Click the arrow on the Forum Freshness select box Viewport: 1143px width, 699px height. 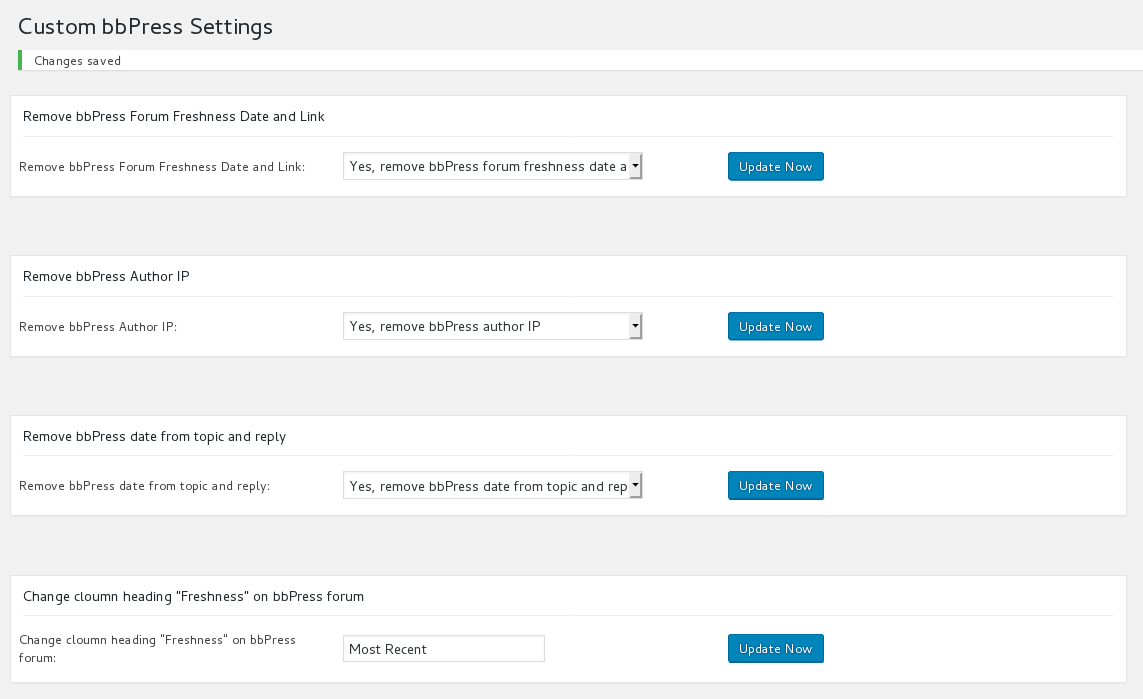tap(635, 167)
